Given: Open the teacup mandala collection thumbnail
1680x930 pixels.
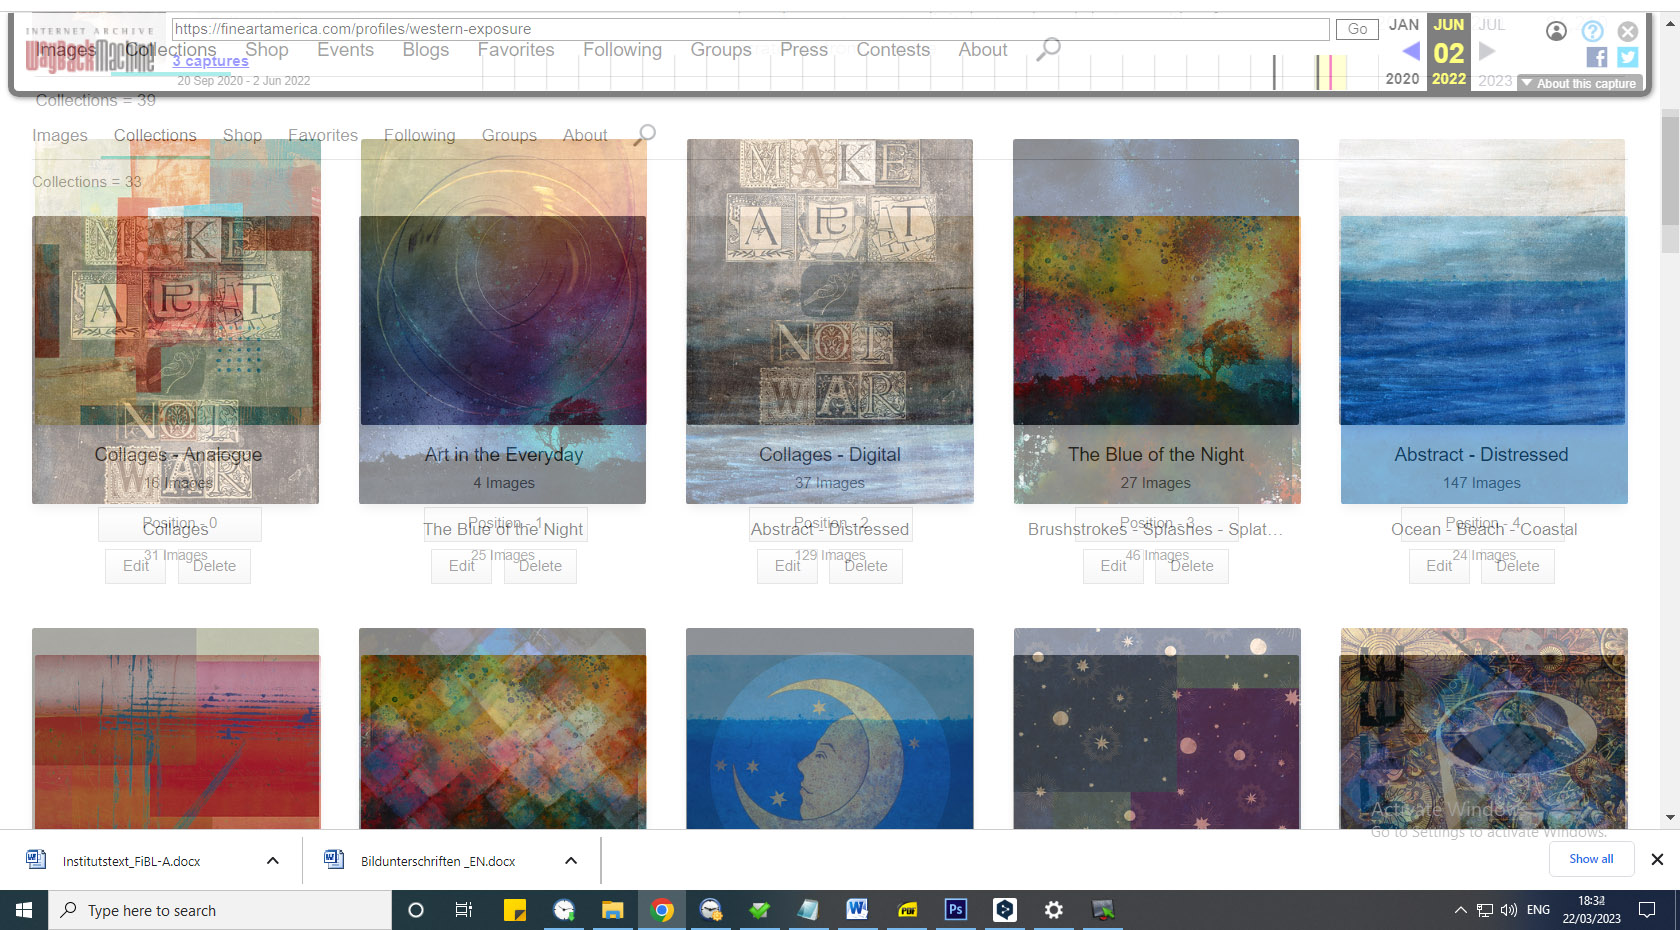Looking at the screenshot, I should pyautogui.click(x=1484, y=728).
